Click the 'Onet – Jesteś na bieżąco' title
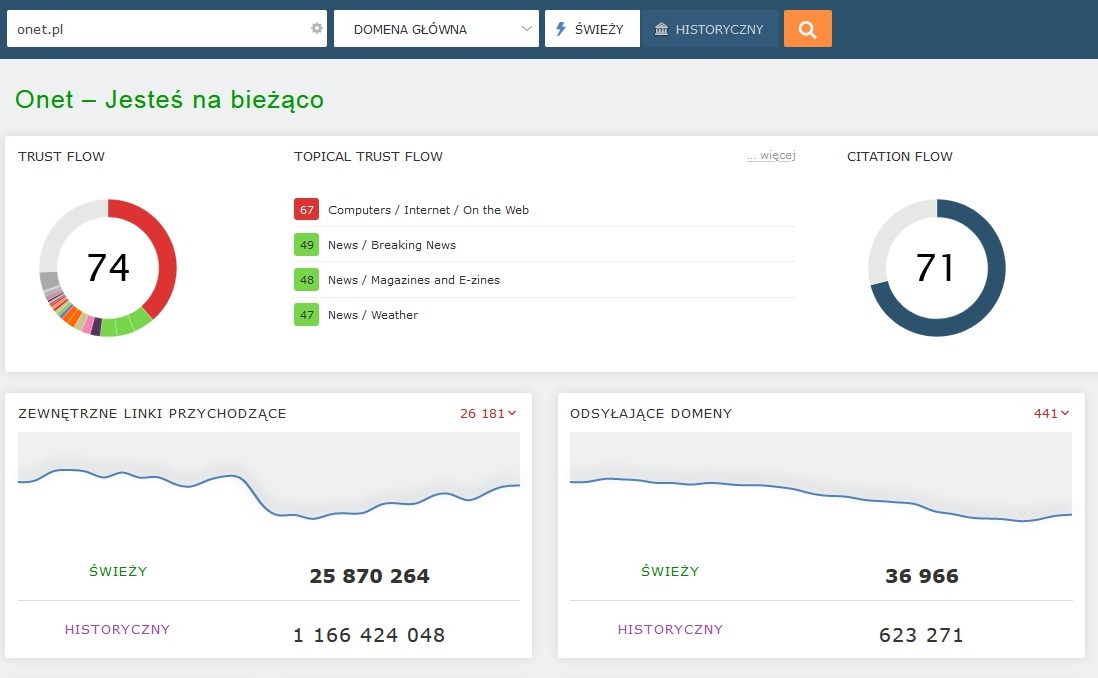 click(169, 99)
